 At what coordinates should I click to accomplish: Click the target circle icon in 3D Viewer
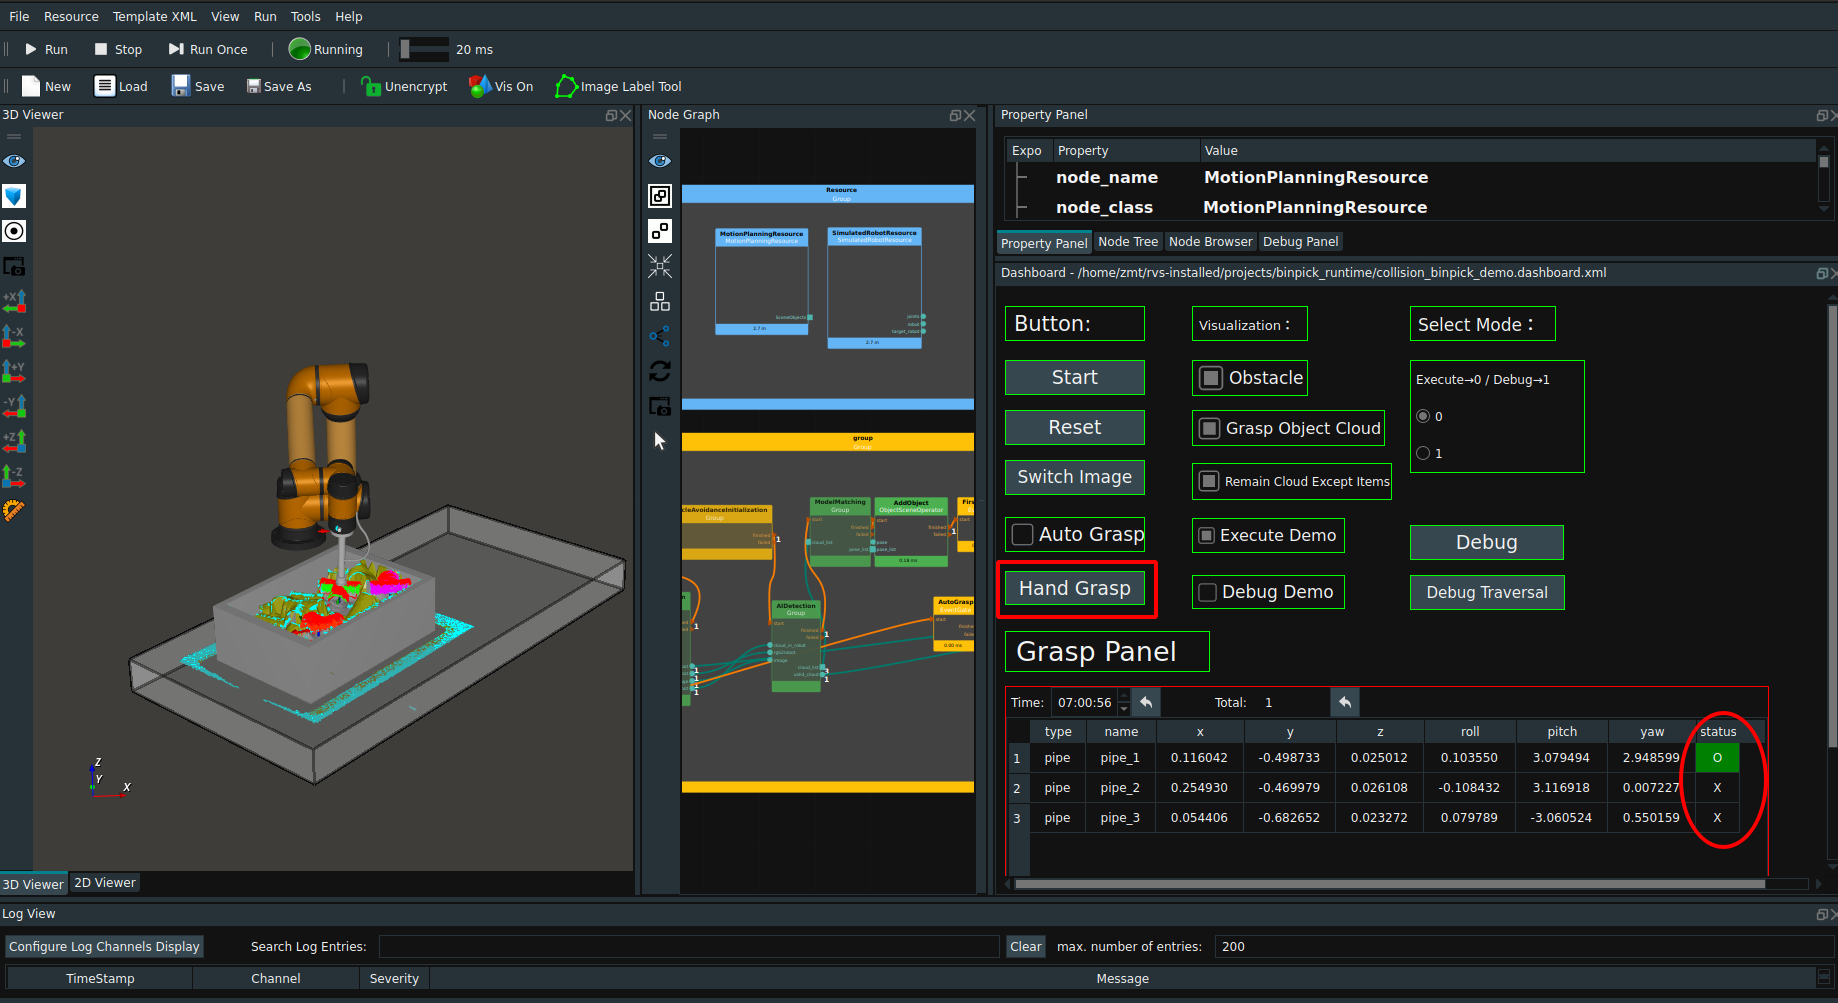pyautogui.click(x=14, y=231)
